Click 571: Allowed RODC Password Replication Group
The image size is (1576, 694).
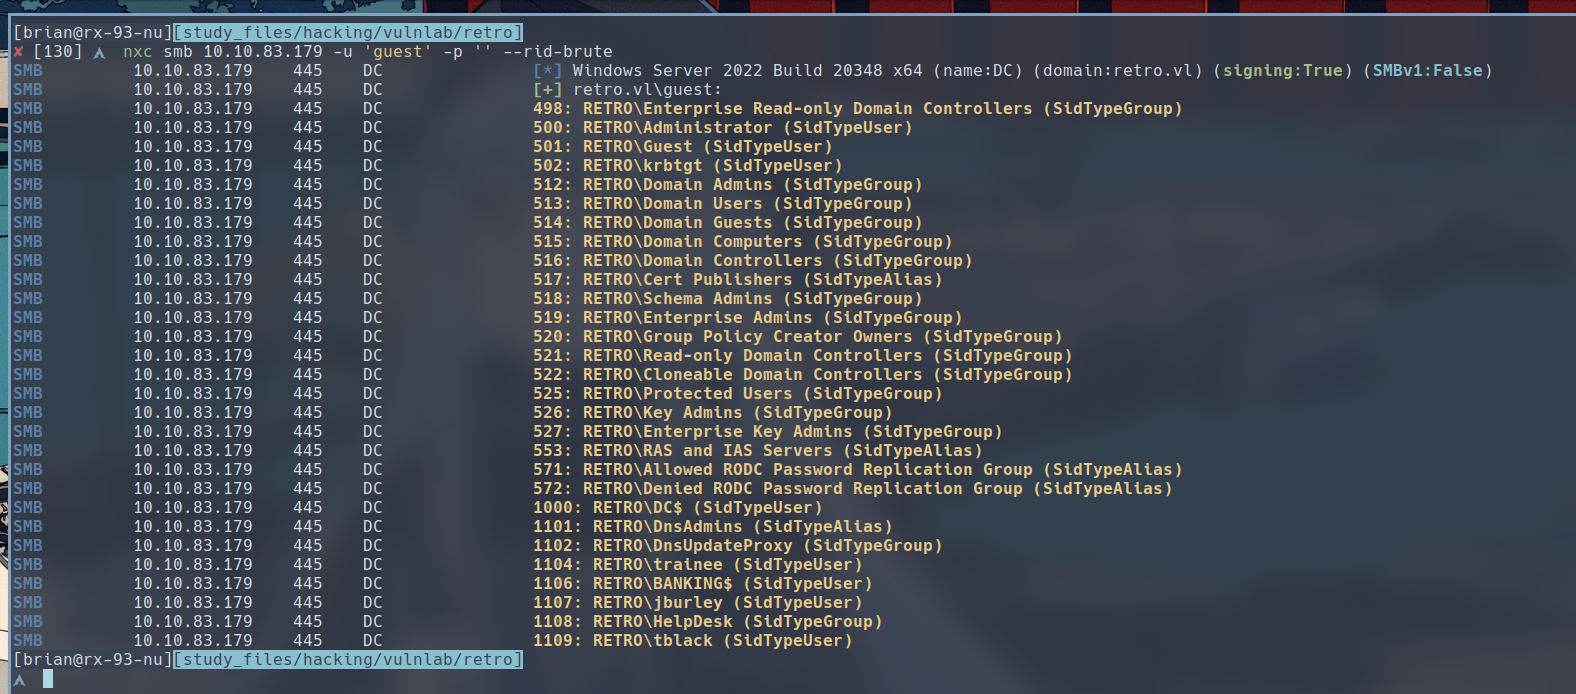[x=858, y=470]
